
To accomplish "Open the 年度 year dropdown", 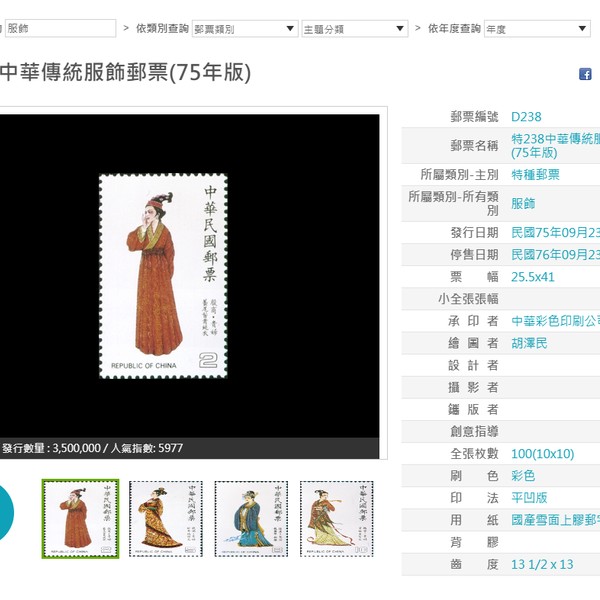I will click(537, 29).
